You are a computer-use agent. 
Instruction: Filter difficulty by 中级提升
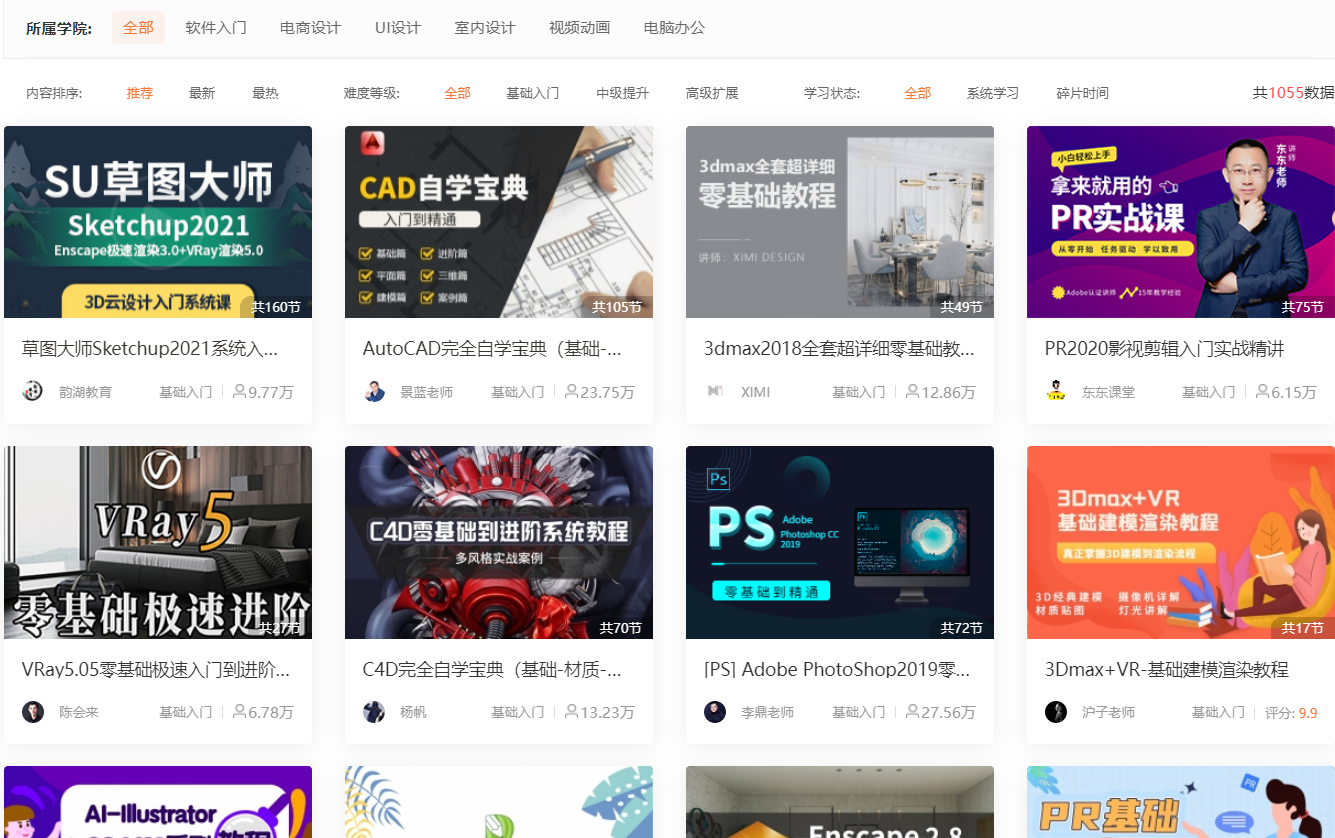click(x=623, y=93)
